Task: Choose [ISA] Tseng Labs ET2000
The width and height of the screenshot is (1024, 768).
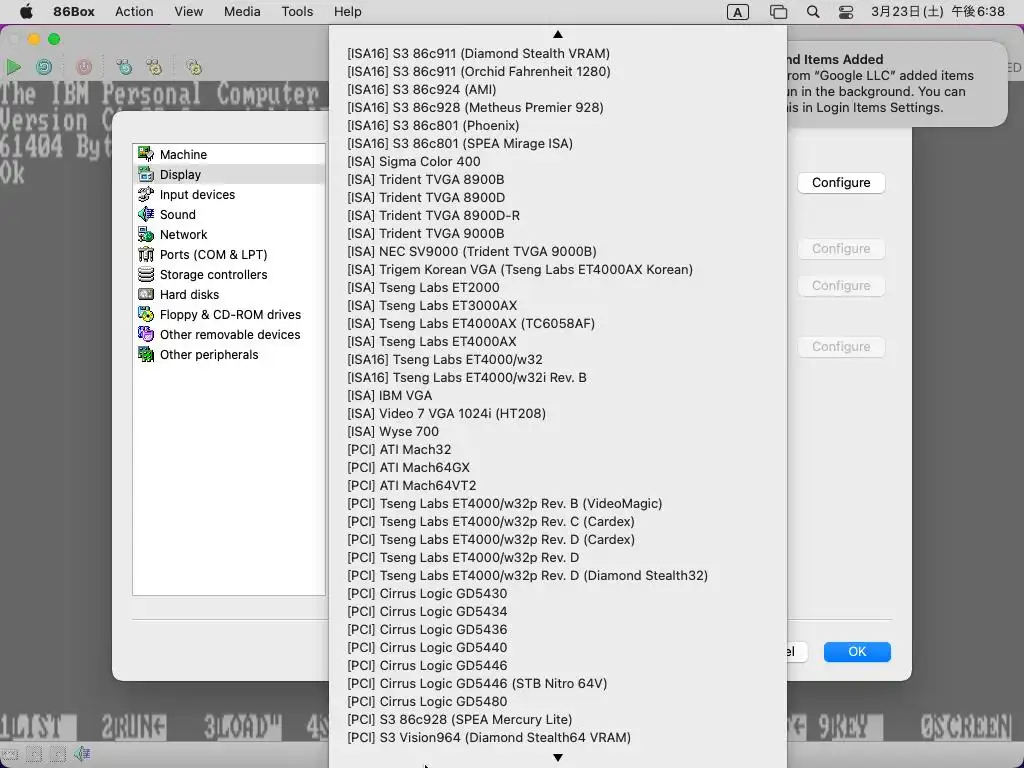Action: [x=558, y=287]
